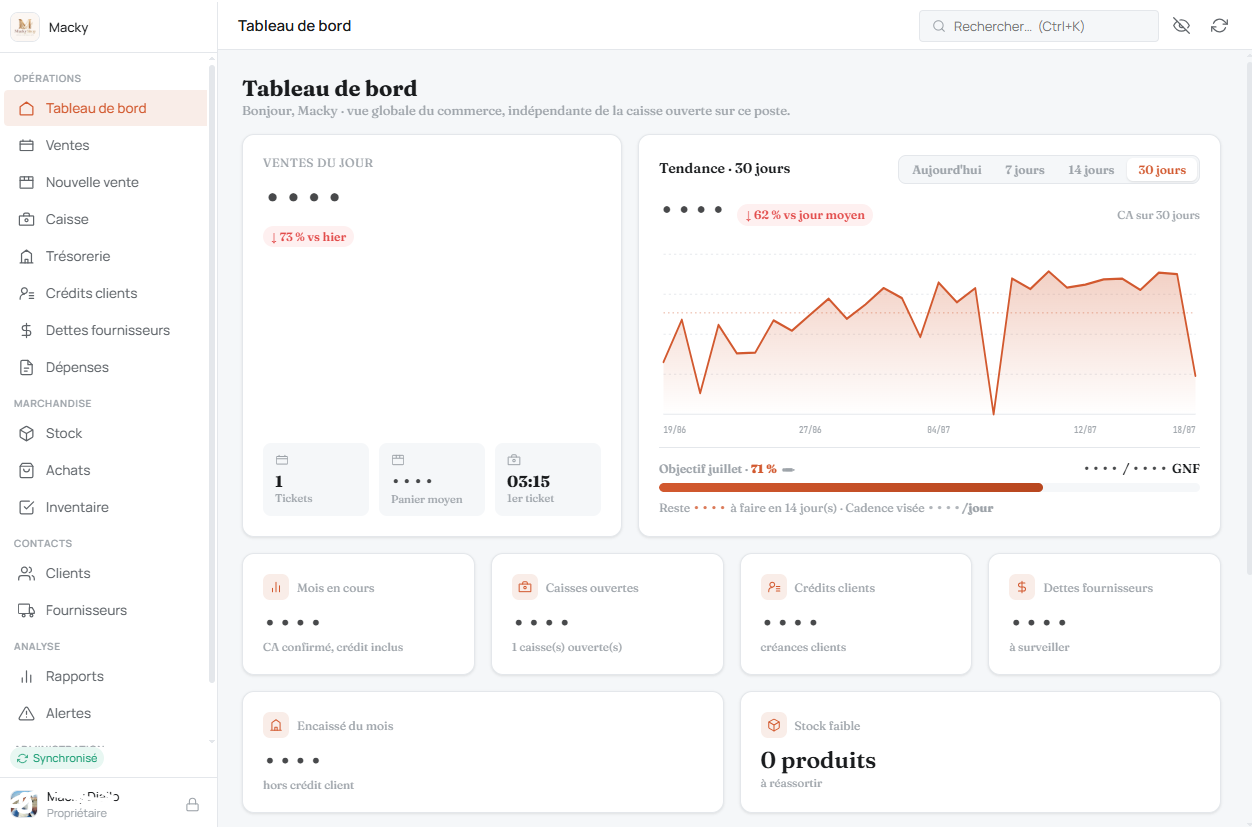Click the lock icon beside user profile

193,805
